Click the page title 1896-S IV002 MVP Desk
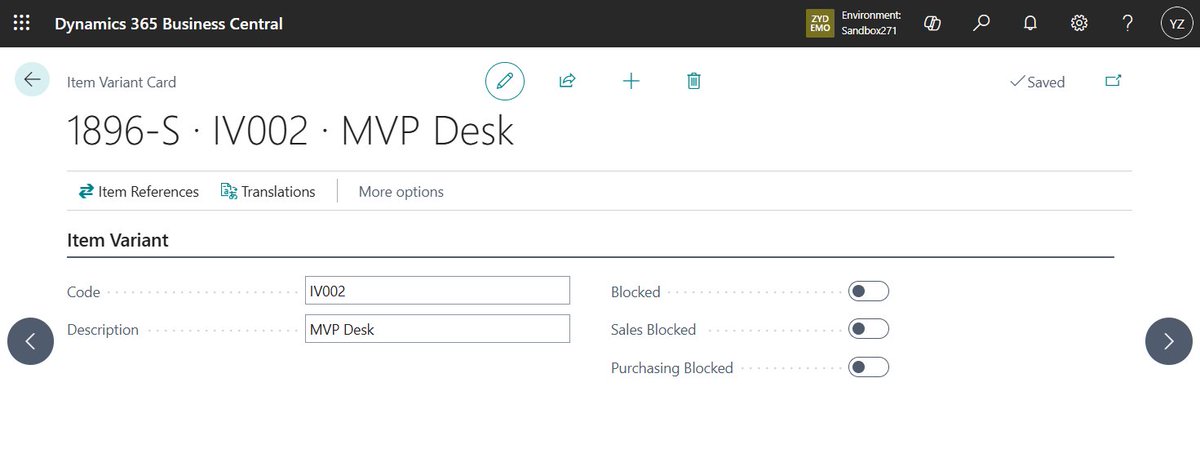Screen dimensions: 1200x467 [291, 131]
